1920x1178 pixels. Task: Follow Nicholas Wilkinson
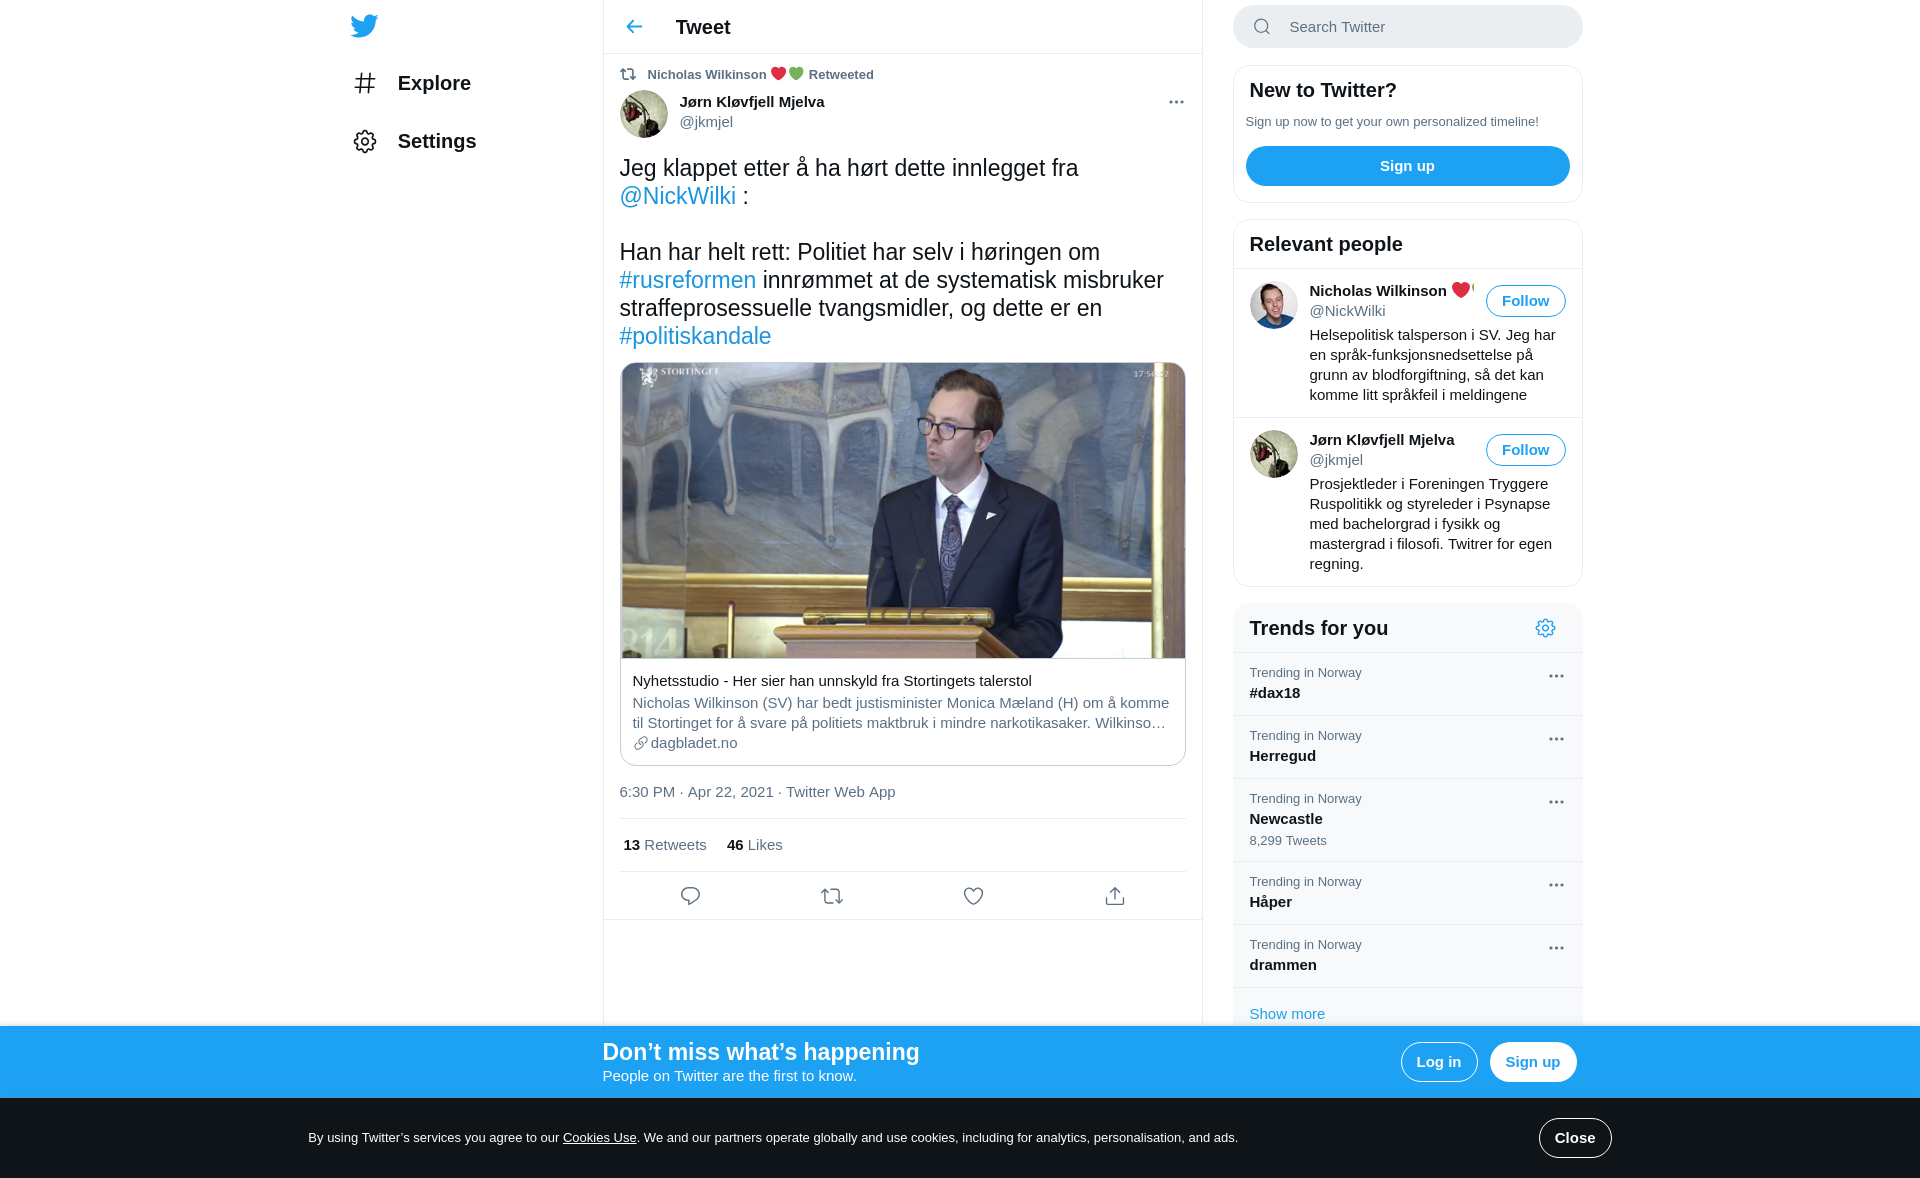coord(1525,301)
